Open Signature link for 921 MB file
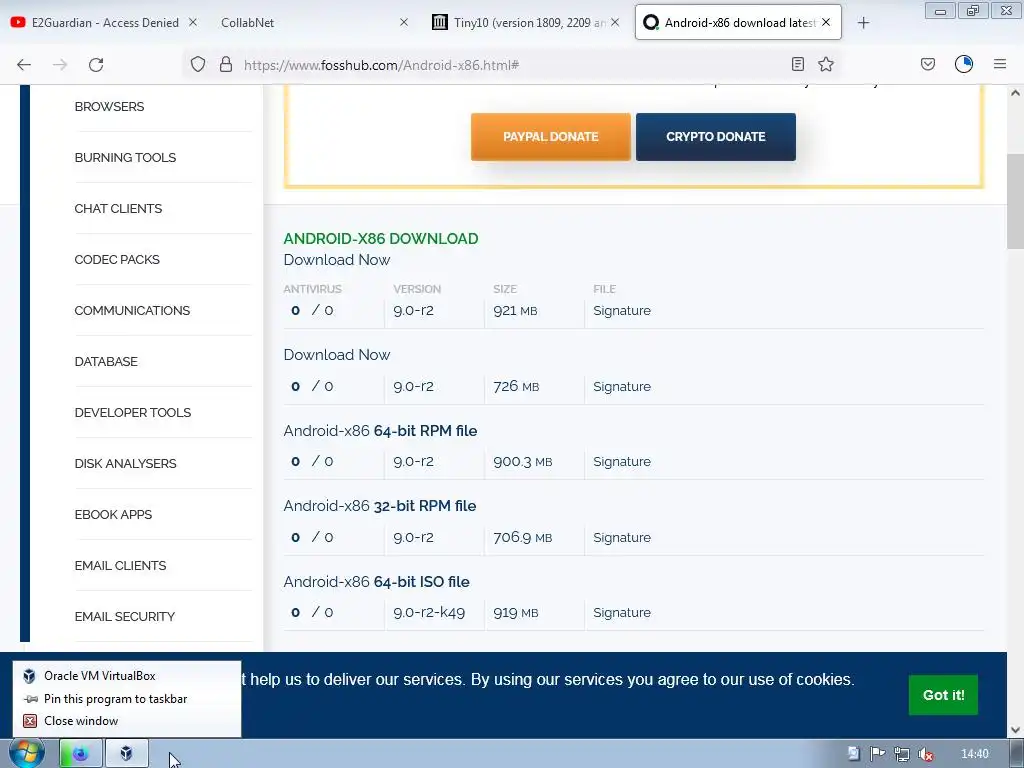 pos(622,311)
